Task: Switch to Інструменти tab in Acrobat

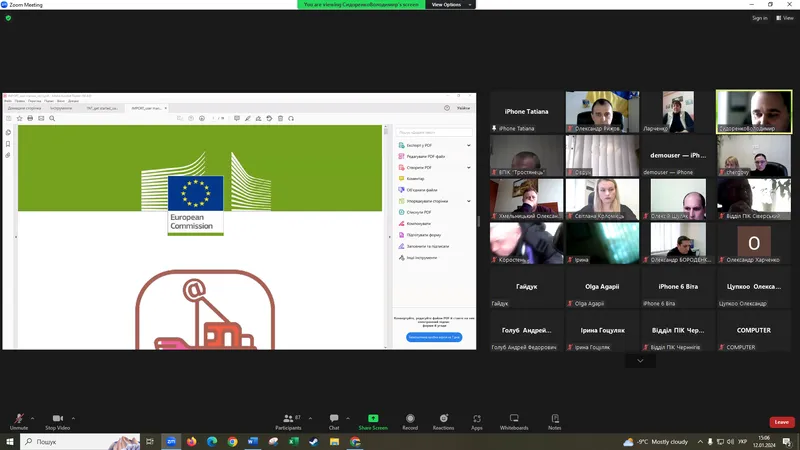Action: (61, 108)
